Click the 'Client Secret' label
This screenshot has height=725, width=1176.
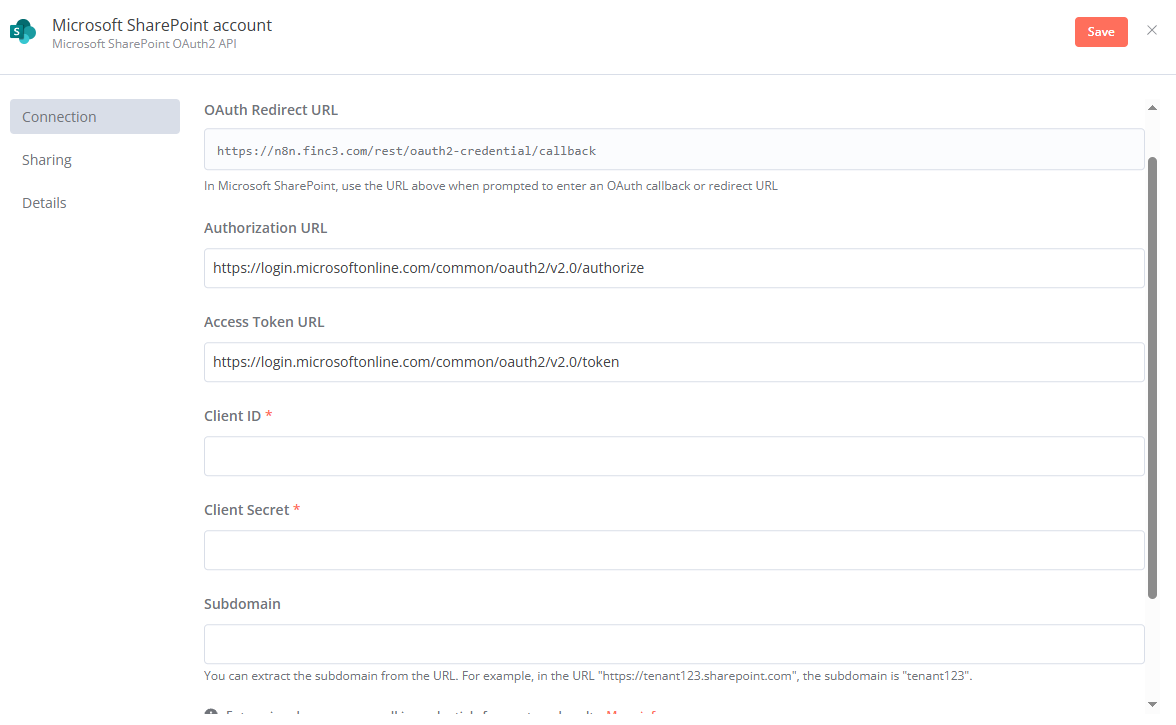pyautogui.click(x=247, y=510)
